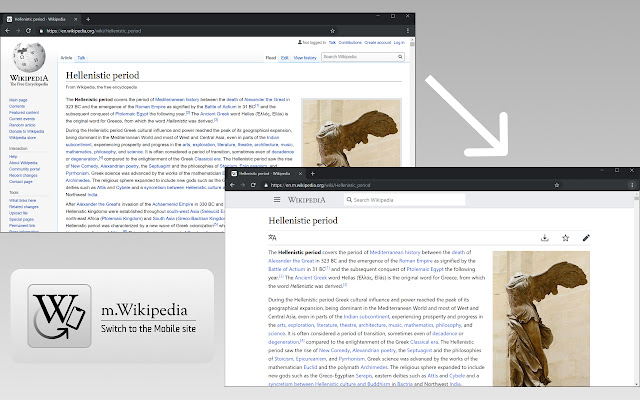Viewport: 640px width, 400px height.
Task: Click the Upload file sidebar link
Action: coord(18,213)
